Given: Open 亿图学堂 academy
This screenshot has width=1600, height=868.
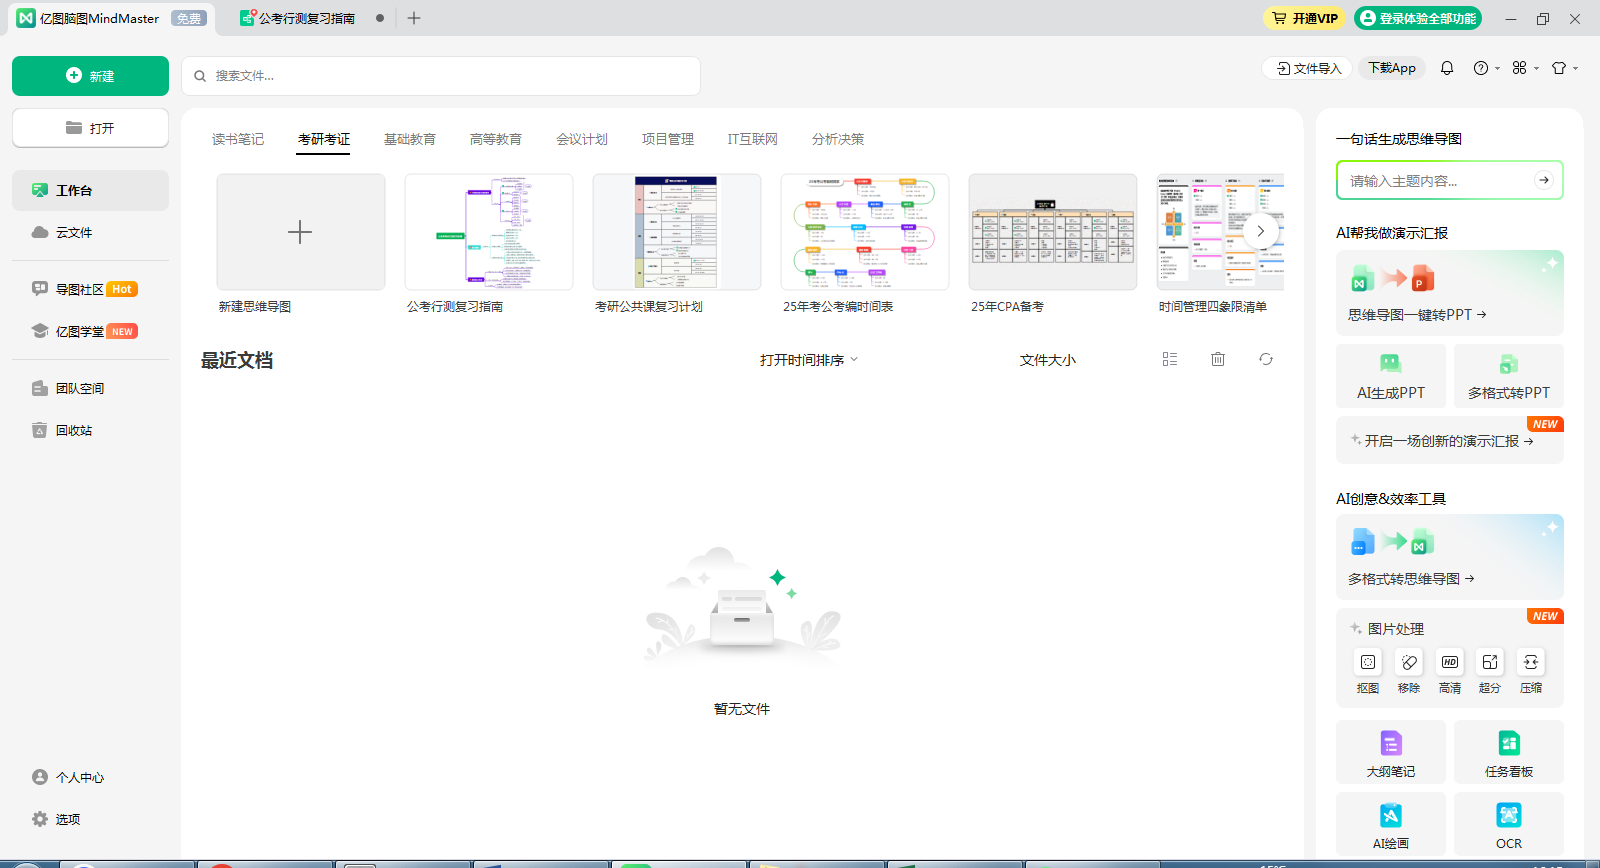Looking at the screenshot, I should (x=90, y=331).
